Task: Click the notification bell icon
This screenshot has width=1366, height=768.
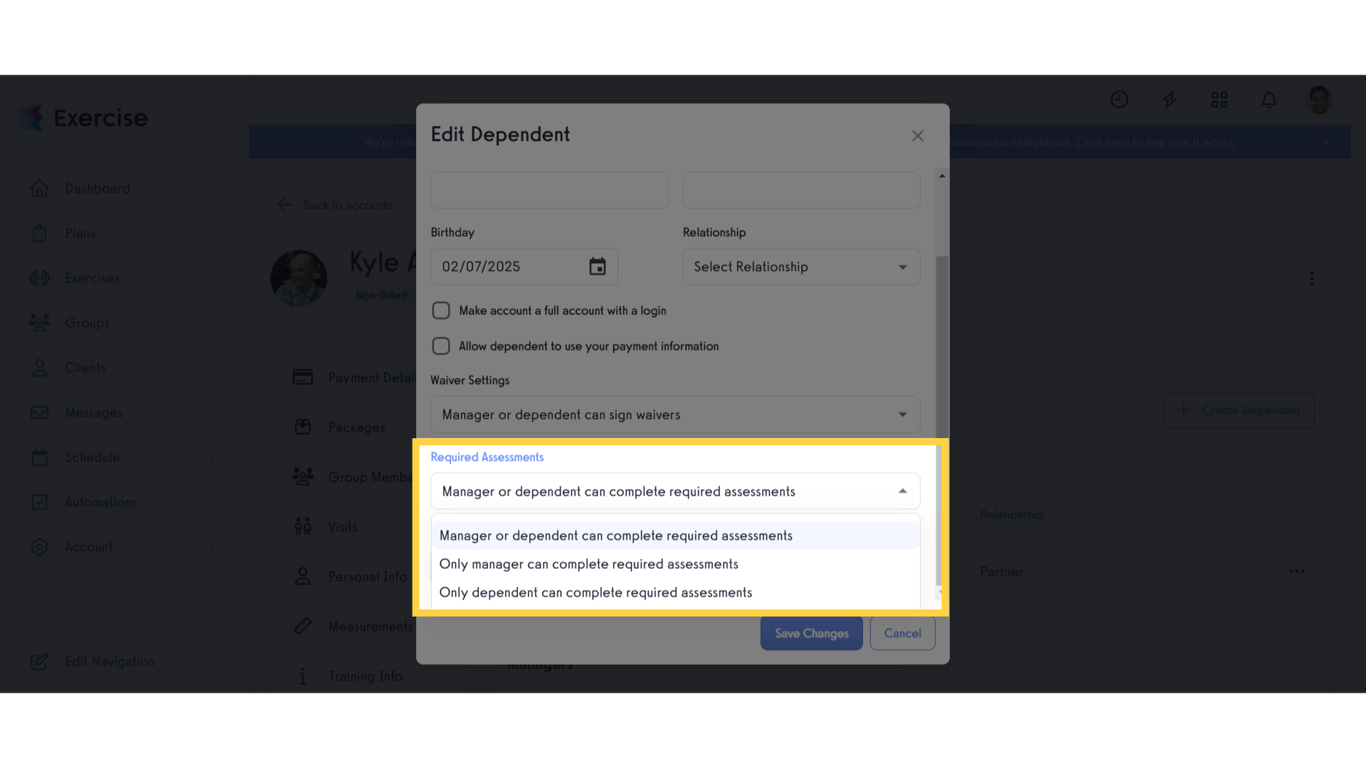Action: pos(1269,100)
